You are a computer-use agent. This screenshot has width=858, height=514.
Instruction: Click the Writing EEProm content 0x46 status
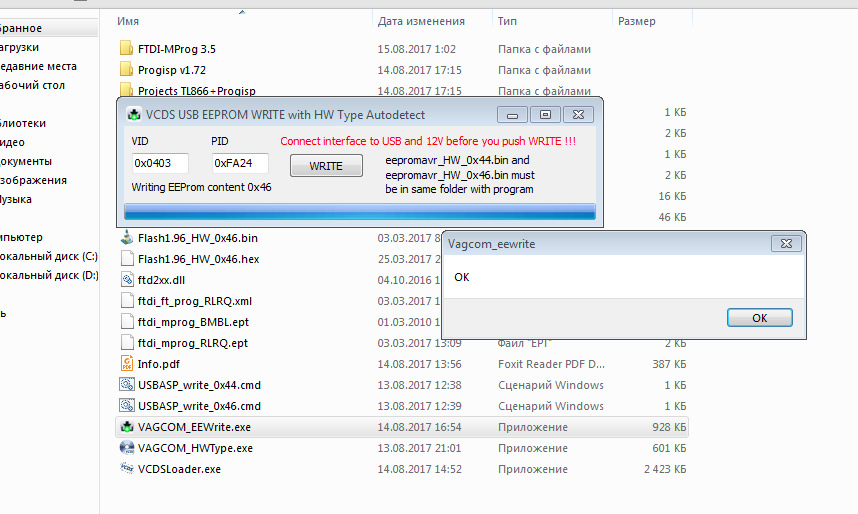[201, 187]
